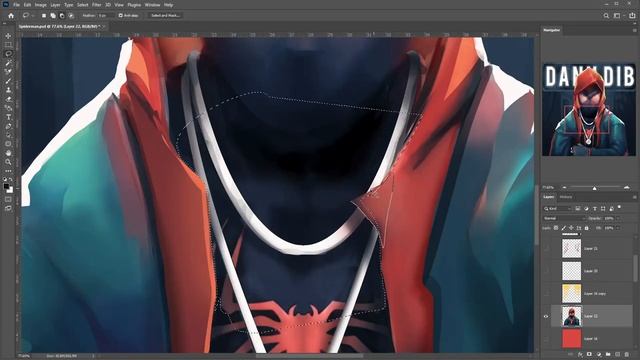Open the Lasso tool preset picker arrow

[x=32, y=16]
